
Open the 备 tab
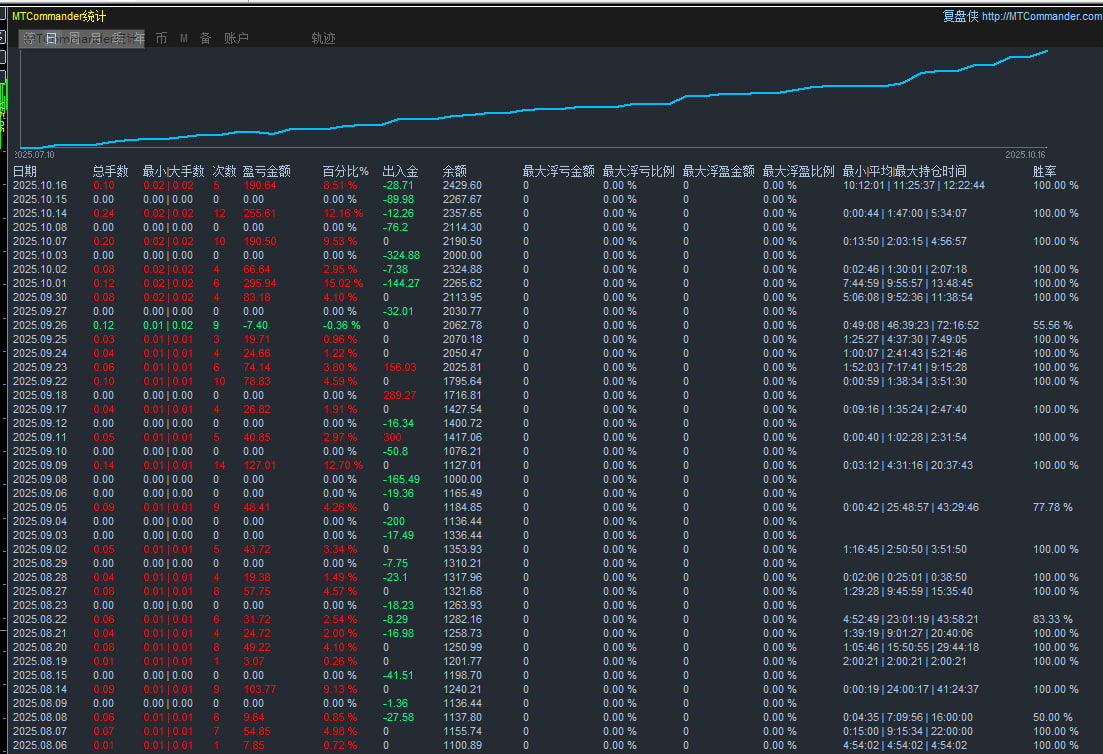pos(205,38)
